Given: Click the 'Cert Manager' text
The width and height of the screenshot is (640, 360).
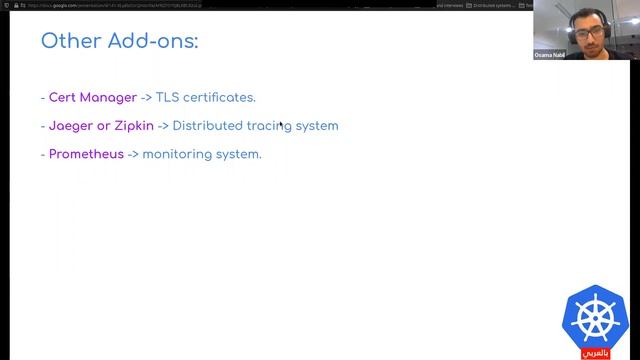Looking at the screenshot, I should (x=93, y=98).
